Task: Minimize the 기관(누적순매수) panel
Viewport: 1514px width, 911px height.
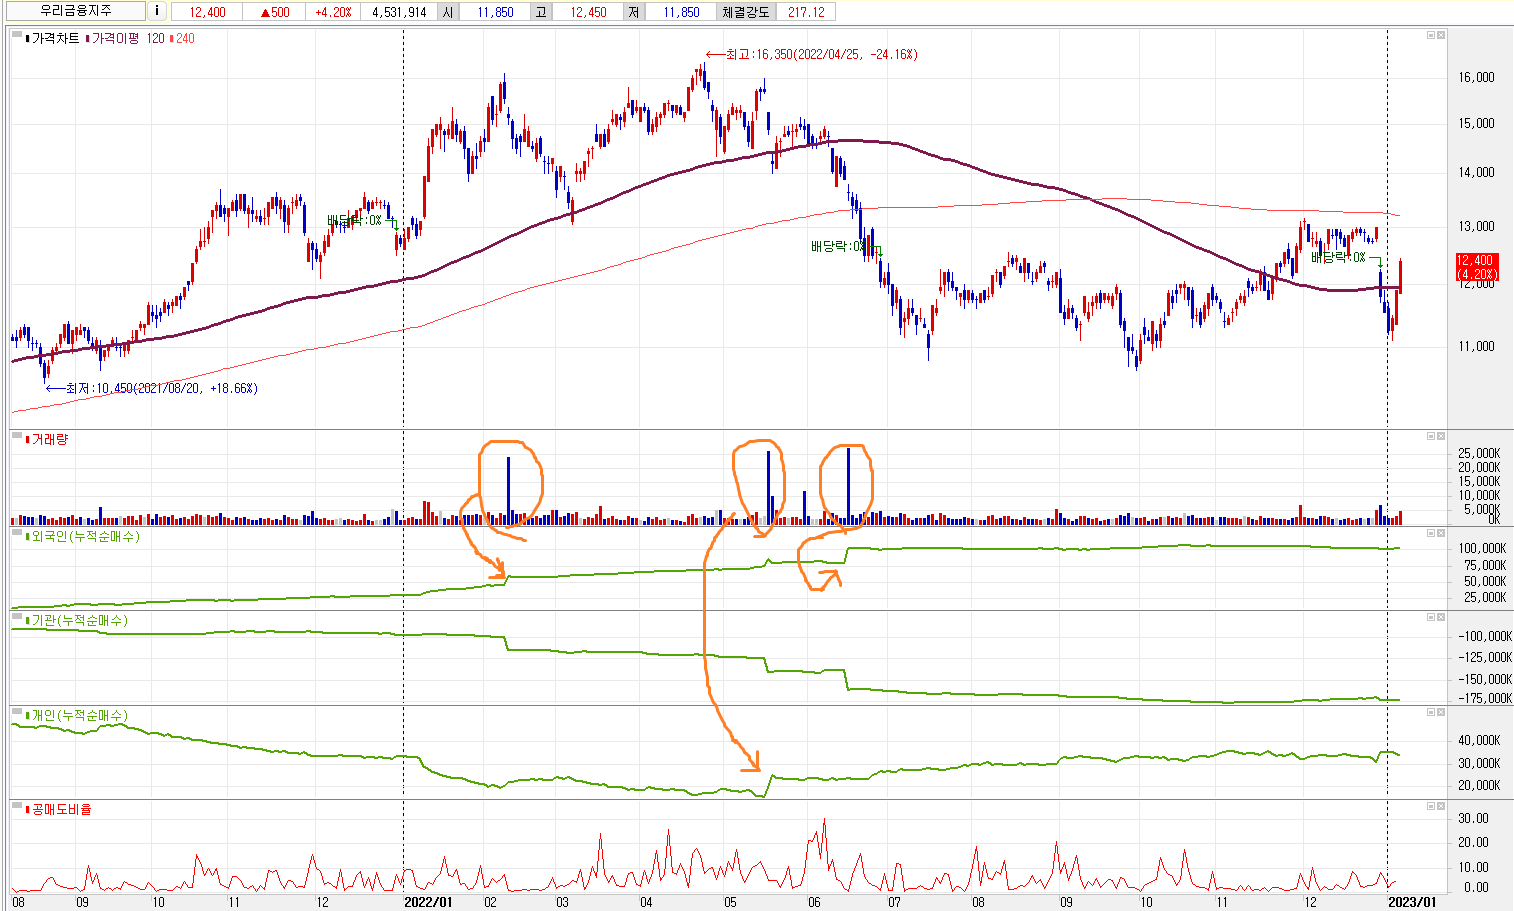Action: point(1430,618)
